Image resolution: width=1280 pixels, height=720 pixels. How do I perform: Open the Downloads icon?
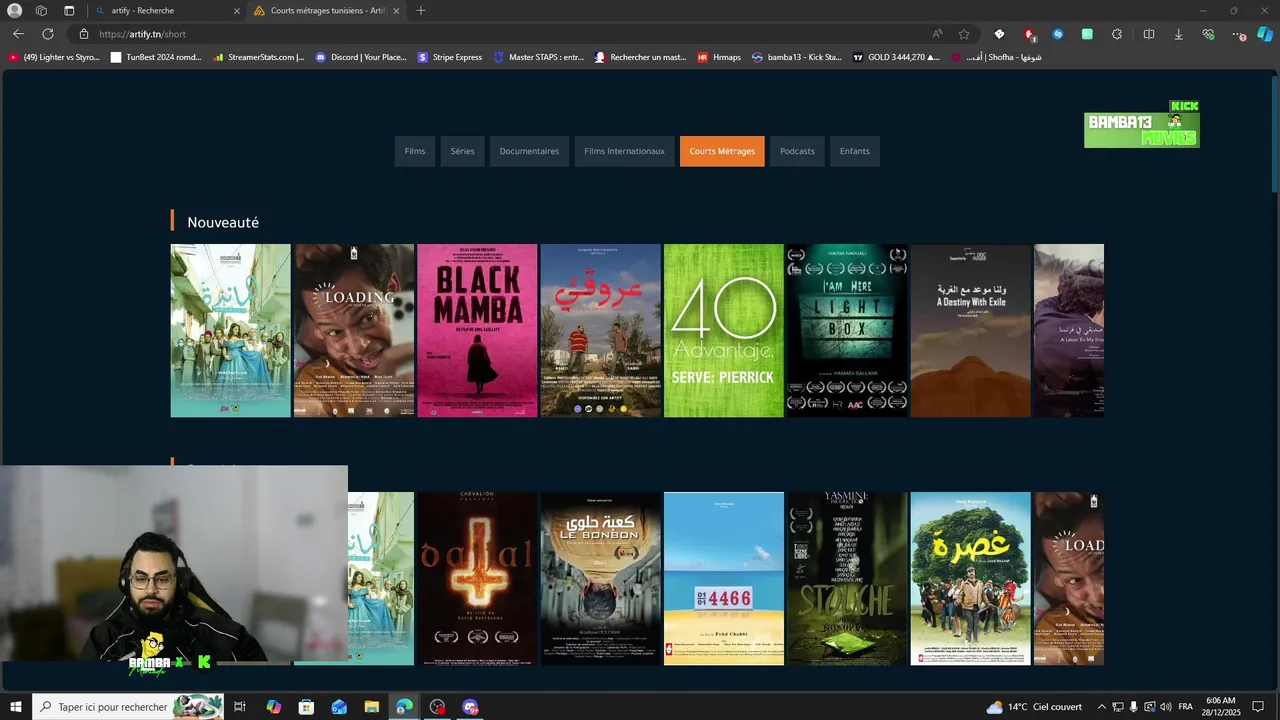[x=1178, y=34]
